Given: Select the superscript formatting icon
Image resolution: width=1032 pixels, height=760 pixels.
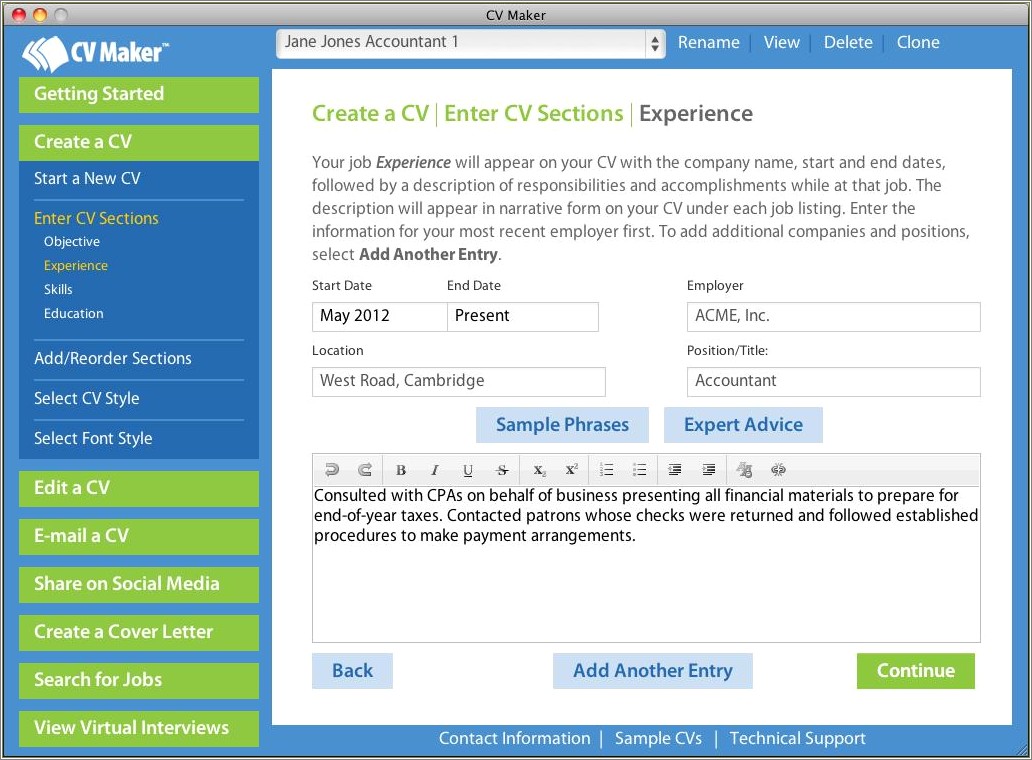Looking at the screenshot, I should (x=571, y=470).
